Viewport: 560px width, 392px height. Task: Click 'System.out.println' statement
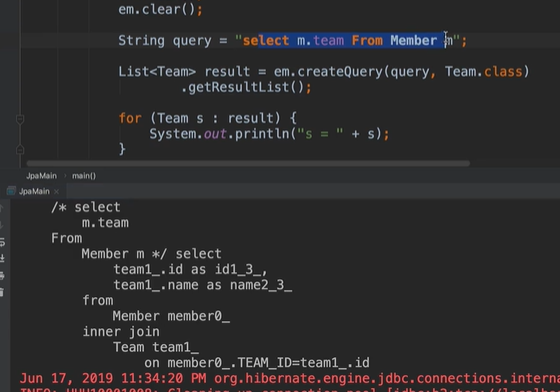point(219,134)
